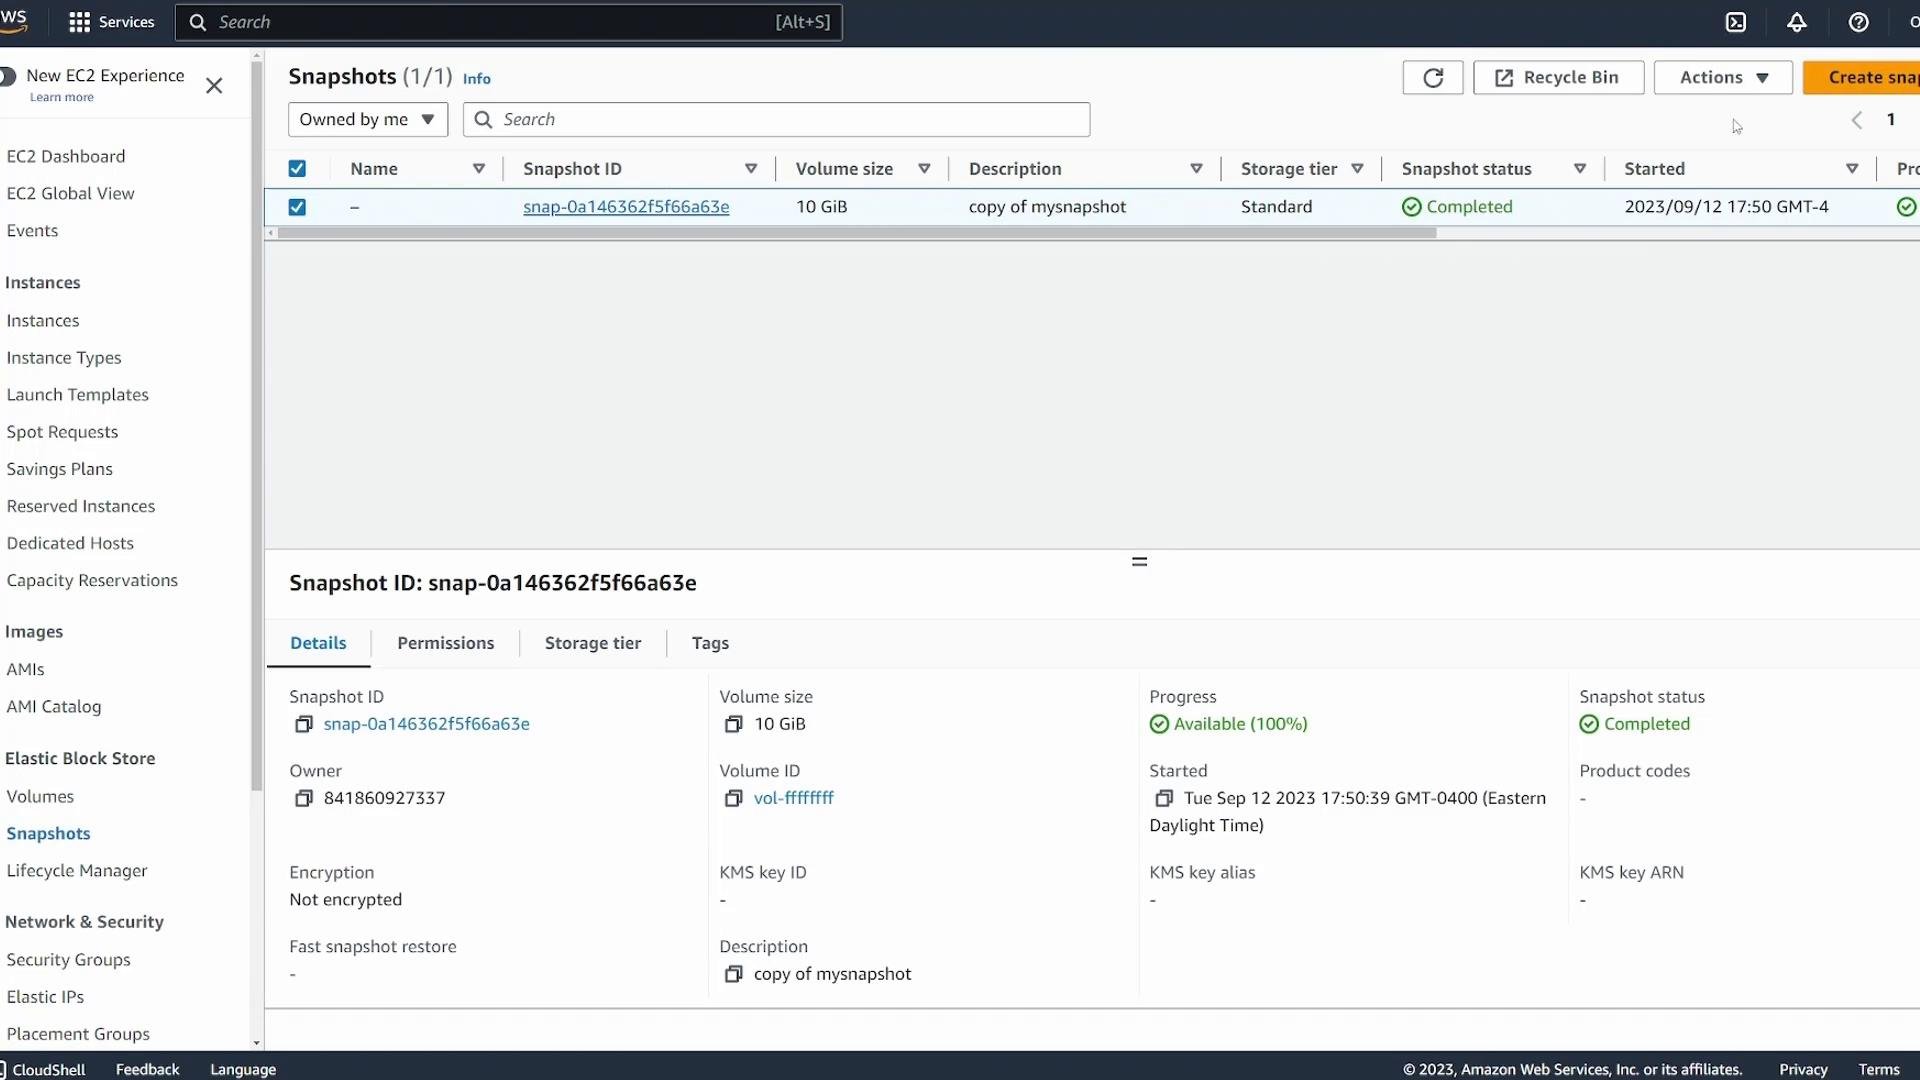This screenshot has width=1920, height=1080.
Task: Expand the Actions dropdown menu
Action: pyautogui.click(x=1723, y=78)
